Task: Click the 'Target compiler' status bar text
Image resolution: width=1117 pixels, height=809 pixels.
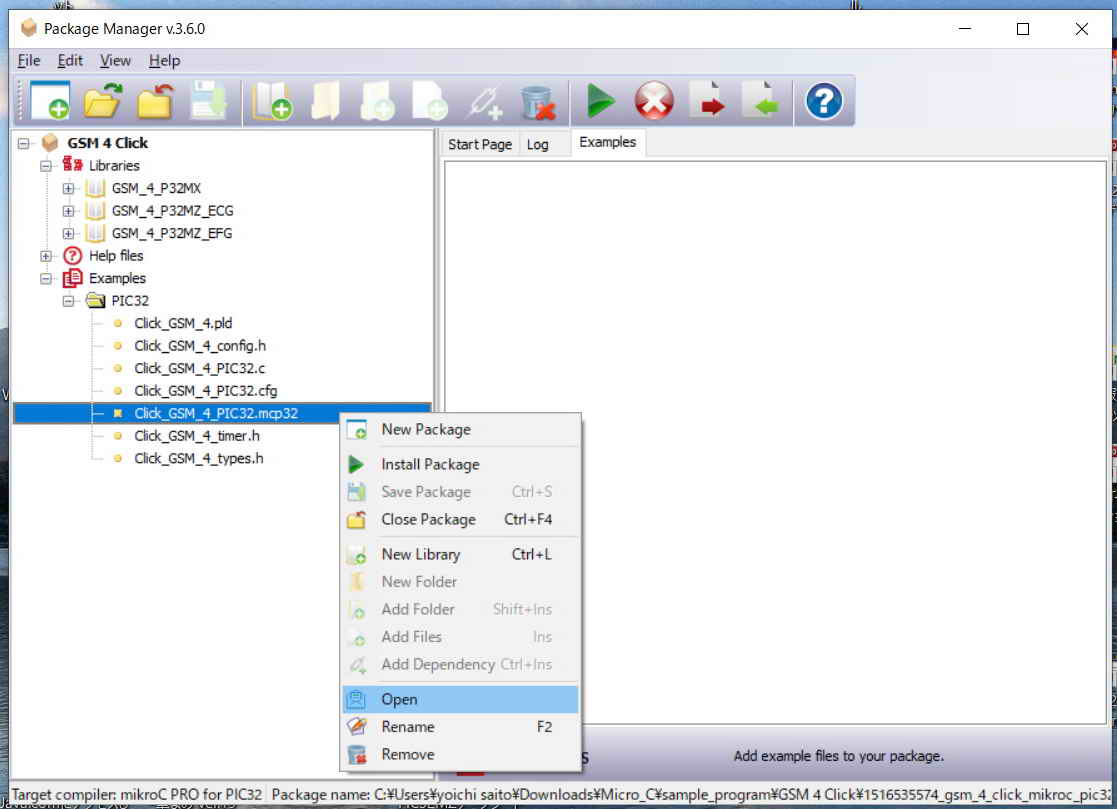Action: point(137,795)
